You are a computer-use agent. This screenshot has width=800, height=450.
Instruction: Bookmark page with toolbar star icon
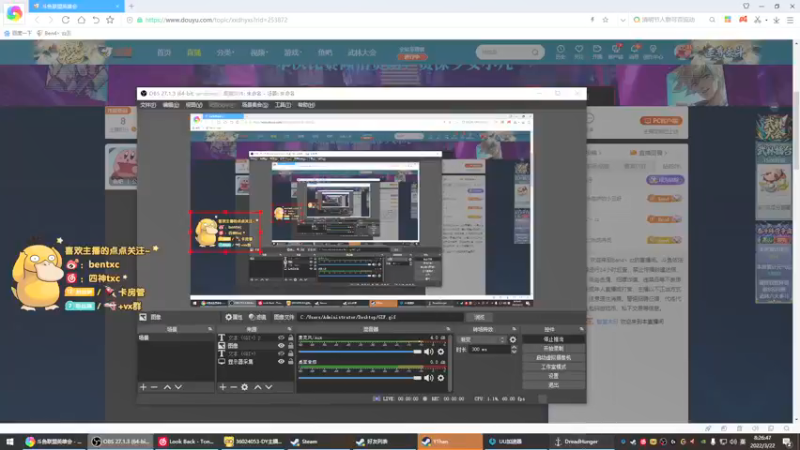coord(110,20)
